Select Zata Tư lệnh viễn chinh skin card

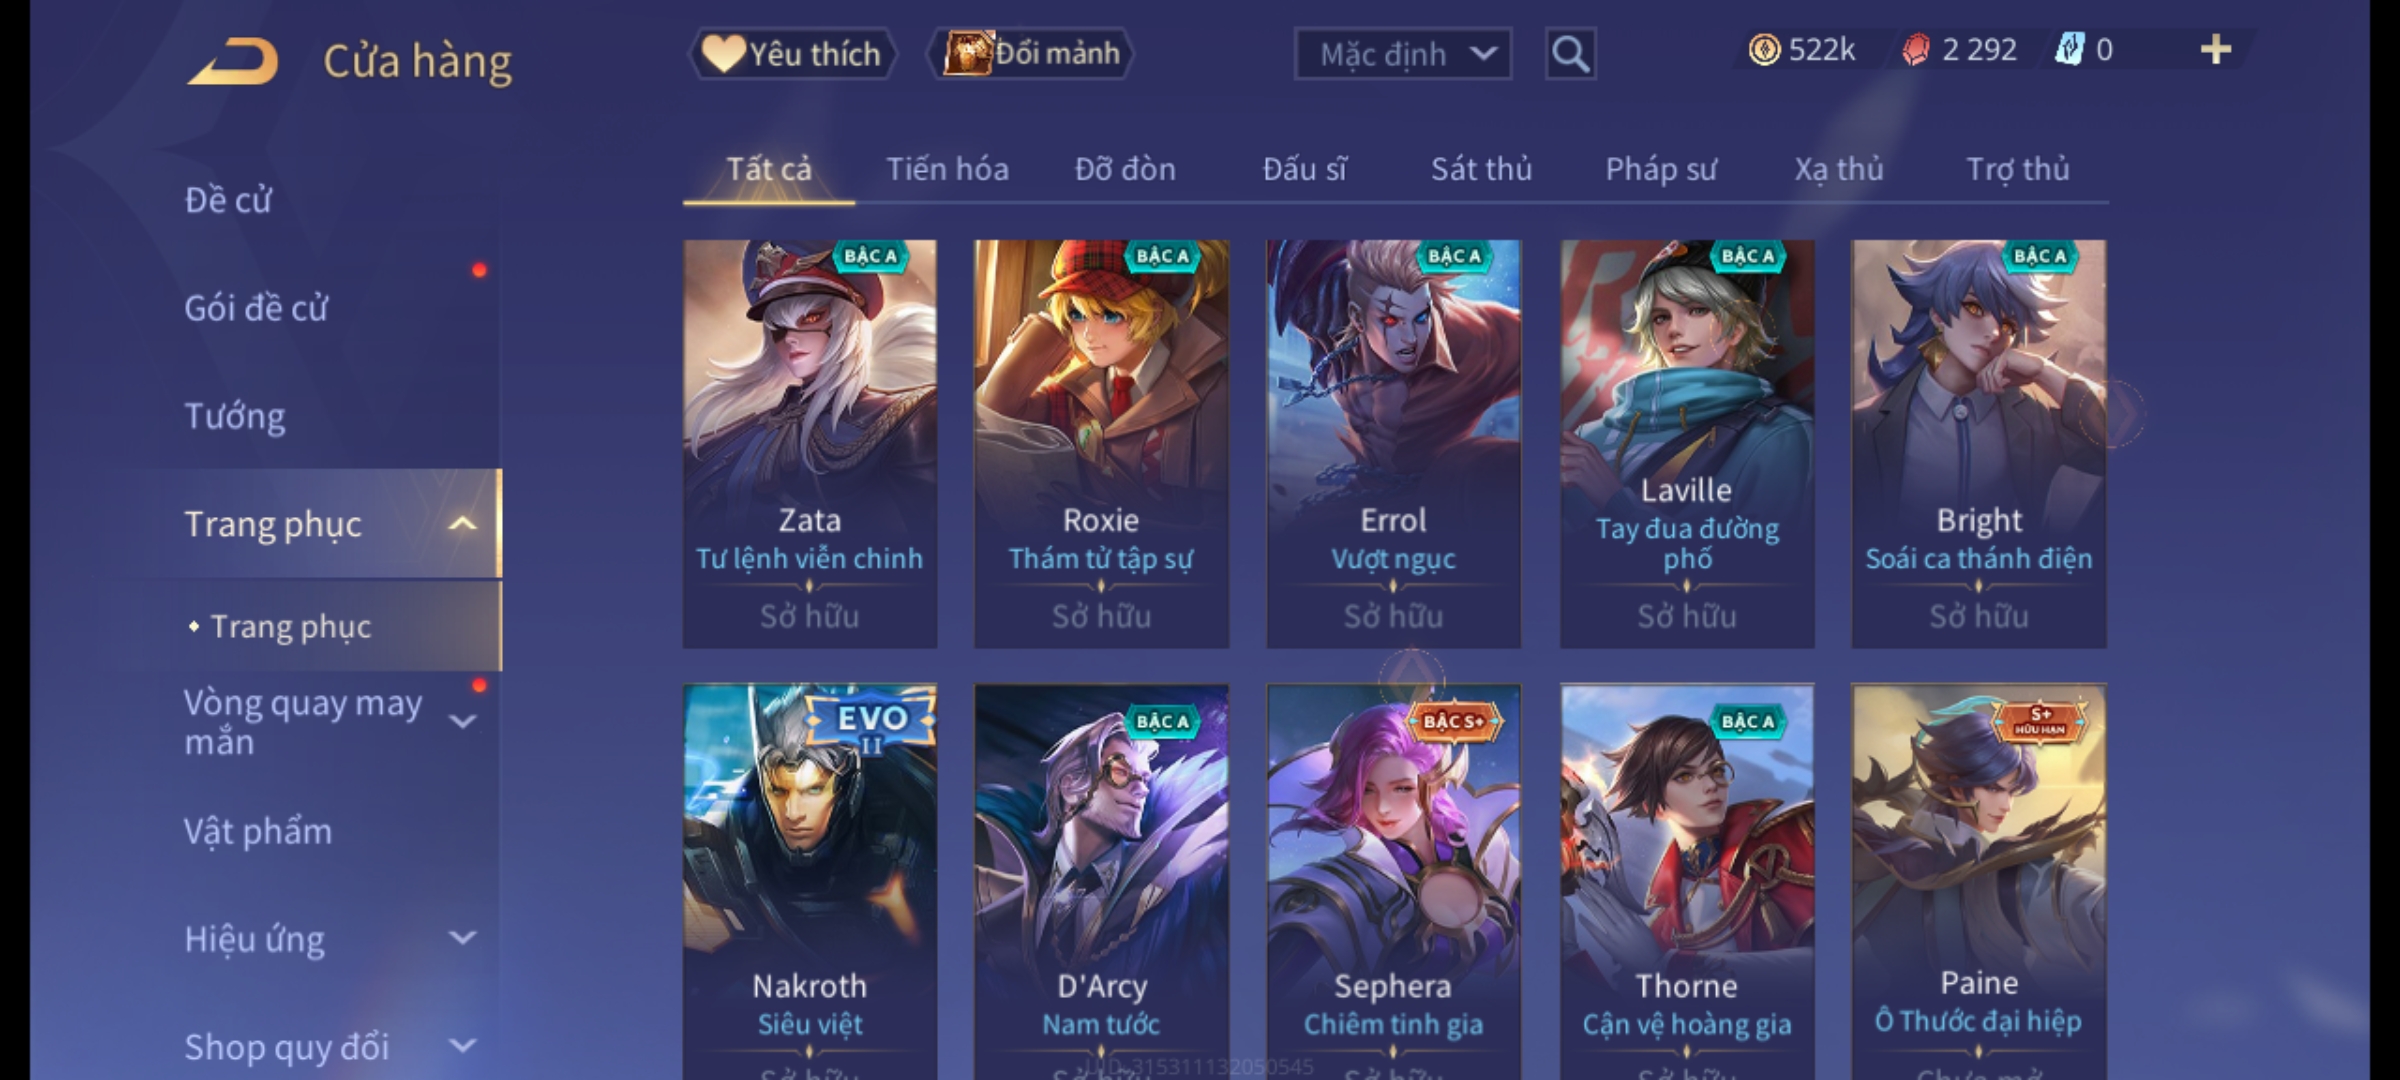[x=810, y=444]
